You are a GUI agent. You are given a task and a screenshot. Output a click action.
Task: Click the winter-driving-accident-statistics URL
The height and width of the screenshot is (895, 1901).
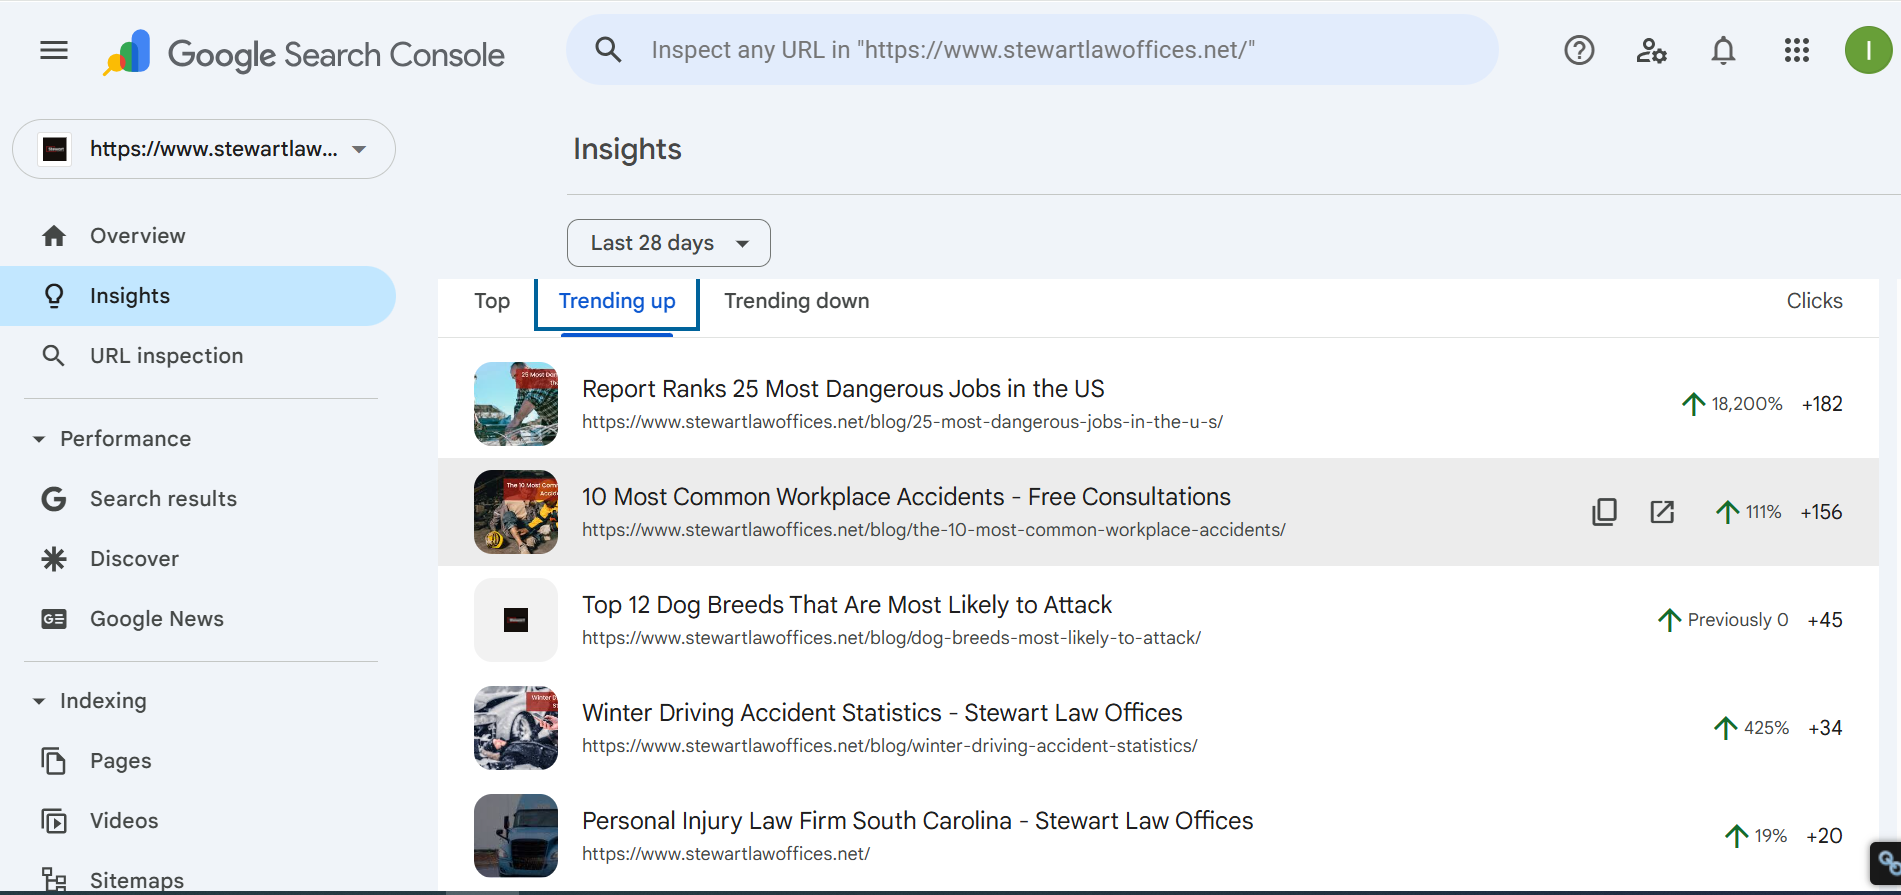(889, 746)
